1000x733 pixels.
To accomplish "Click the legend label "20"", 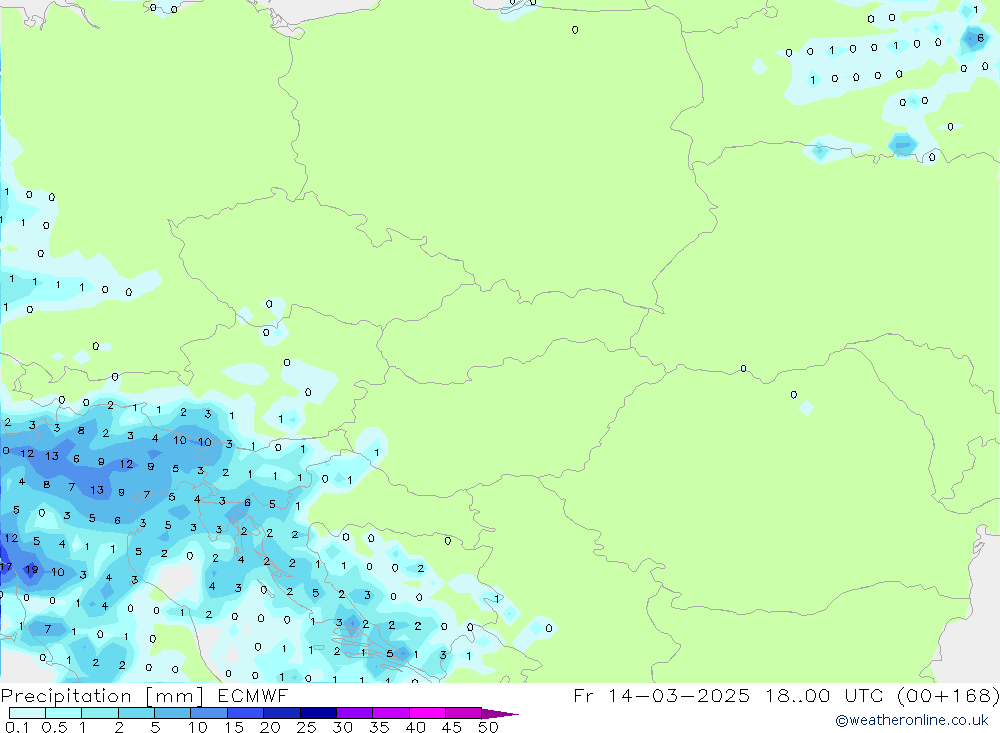I will pos(270,727).
